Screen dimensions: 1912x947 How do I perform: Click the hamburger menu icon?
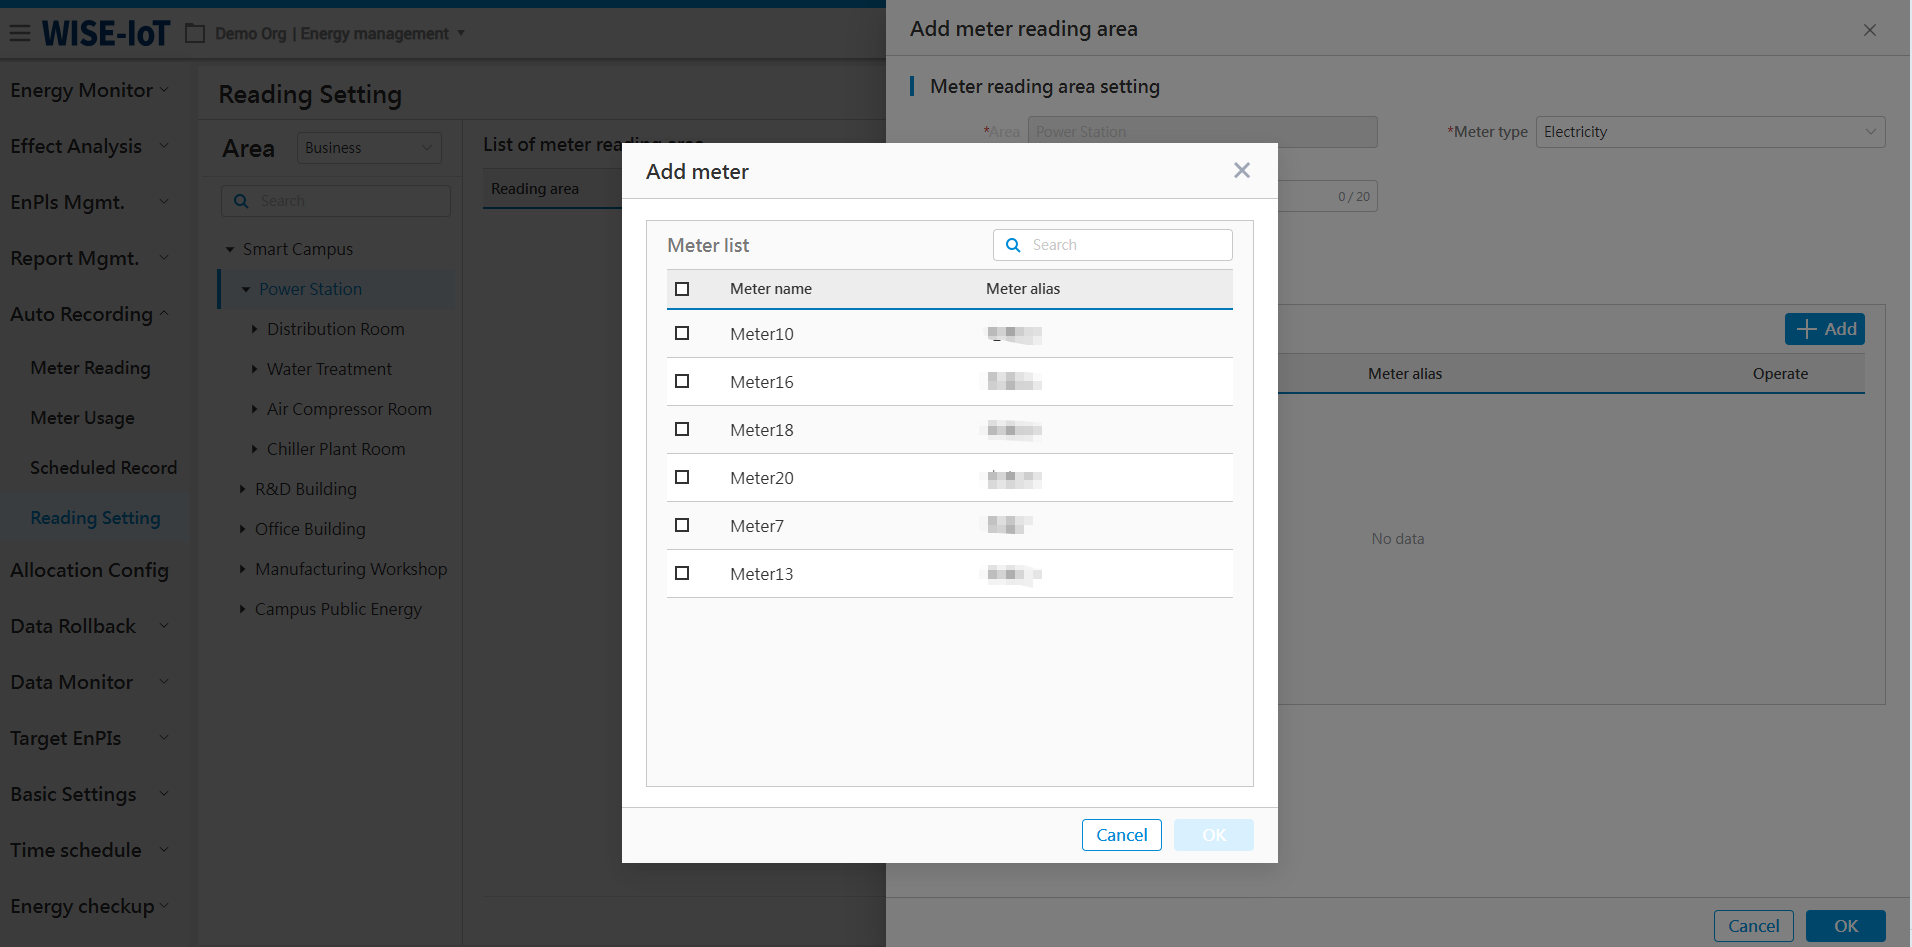tap(20, 34)
